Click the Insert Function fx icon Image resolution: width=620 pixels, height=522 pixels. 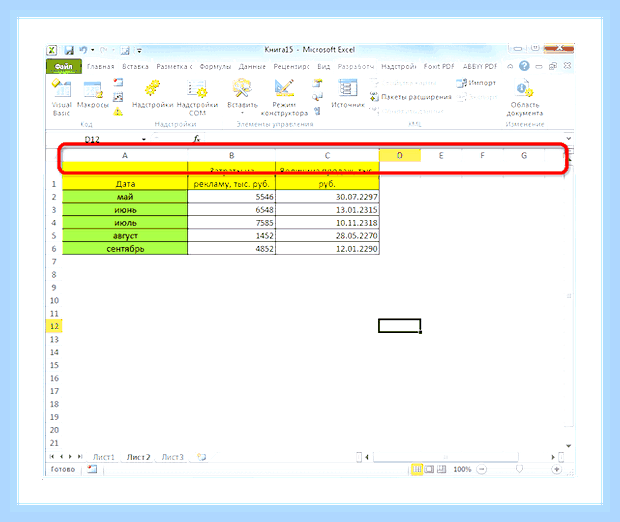tap(197, 139)
